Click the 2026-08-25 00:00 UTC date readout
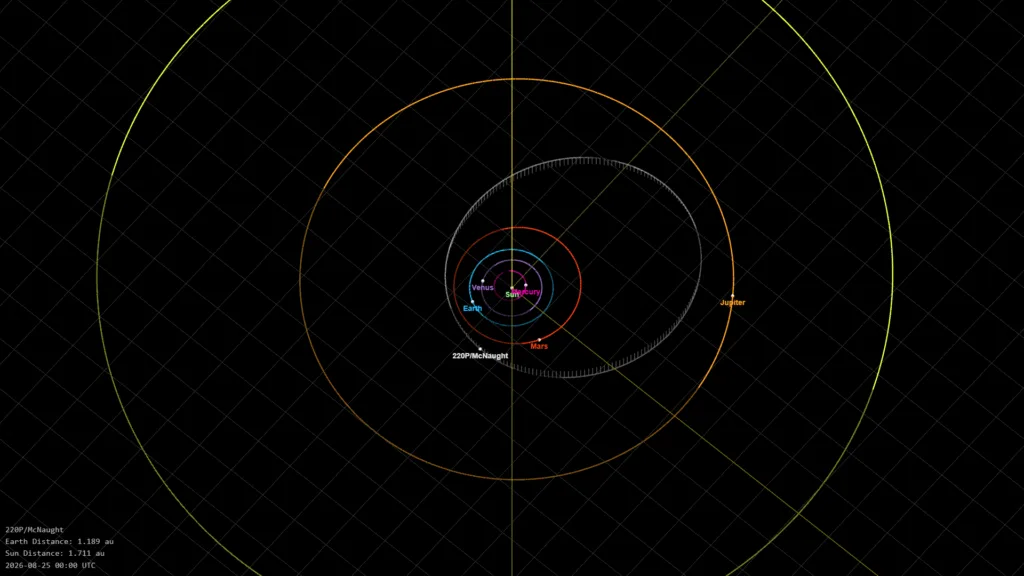This screenshot has width=1024, height=576. pyautogui.click(x=50, y=565)
